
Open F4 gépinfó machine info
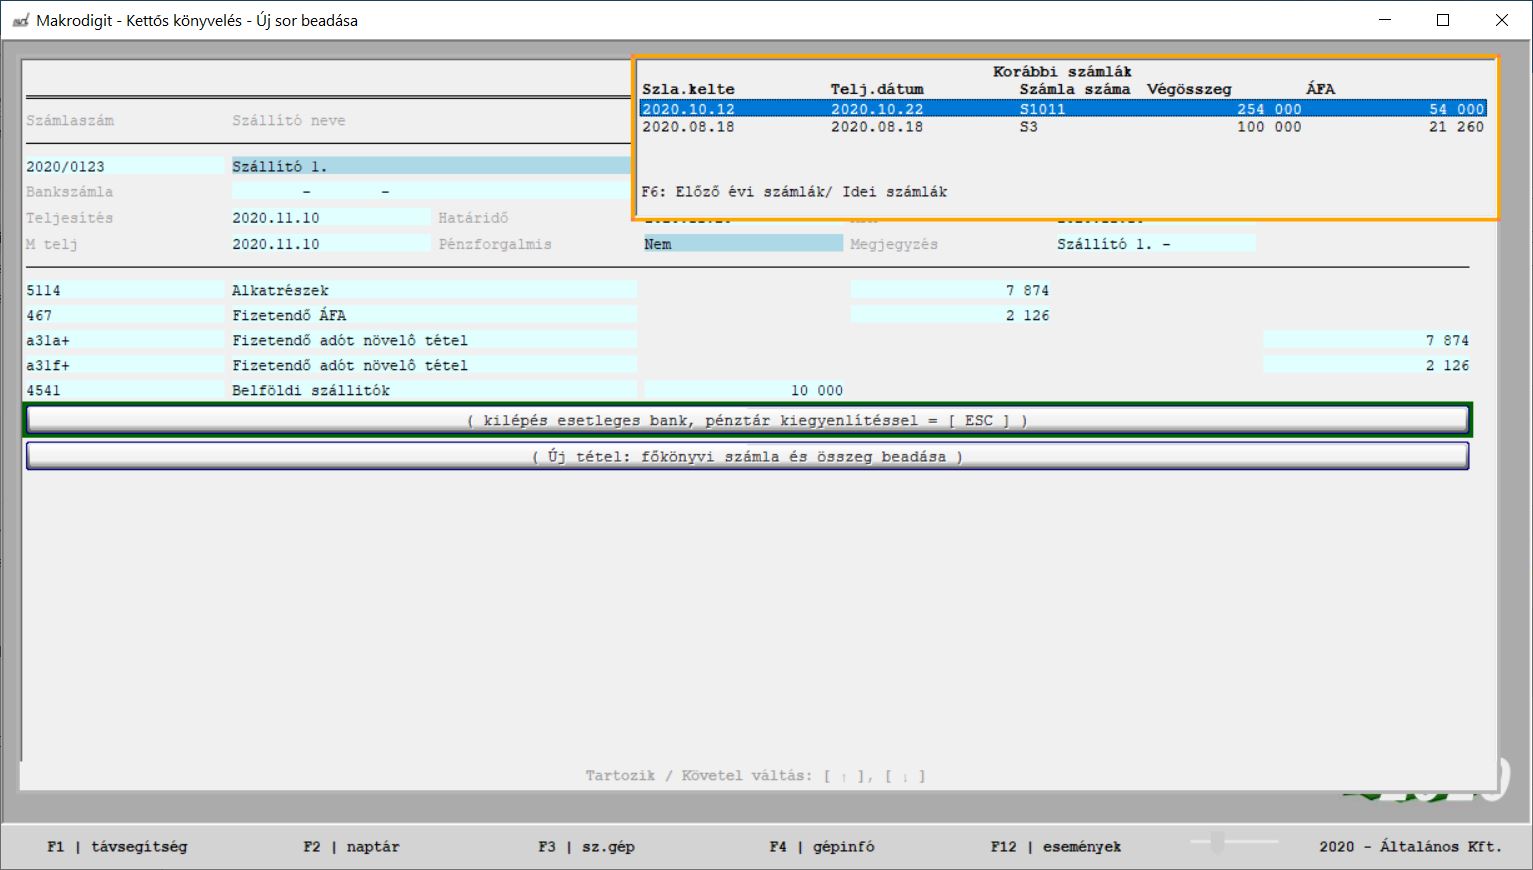pos(822,846)
